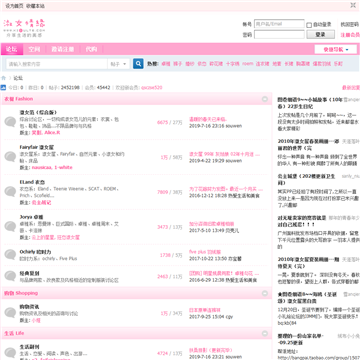Click the pink 注册会员 register link
360x360 pixels.
pos(350,35)
